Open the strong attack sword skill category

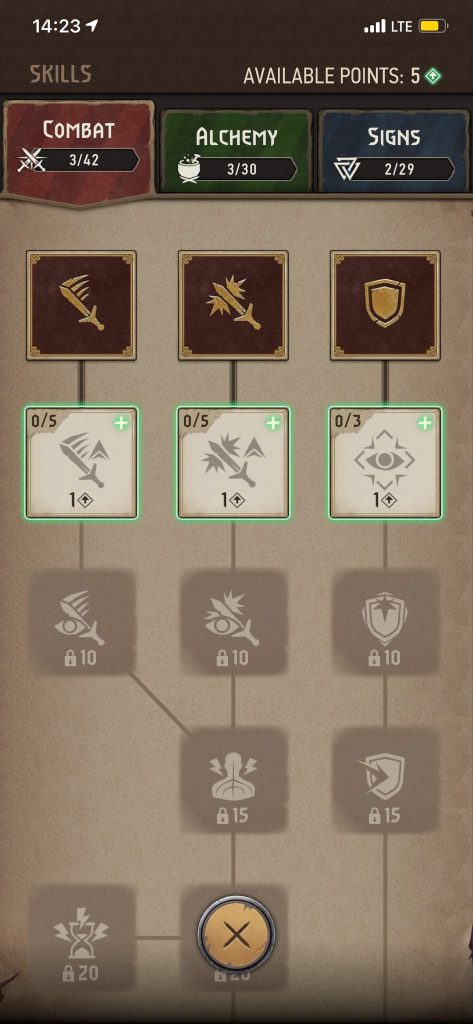point(233,306)
